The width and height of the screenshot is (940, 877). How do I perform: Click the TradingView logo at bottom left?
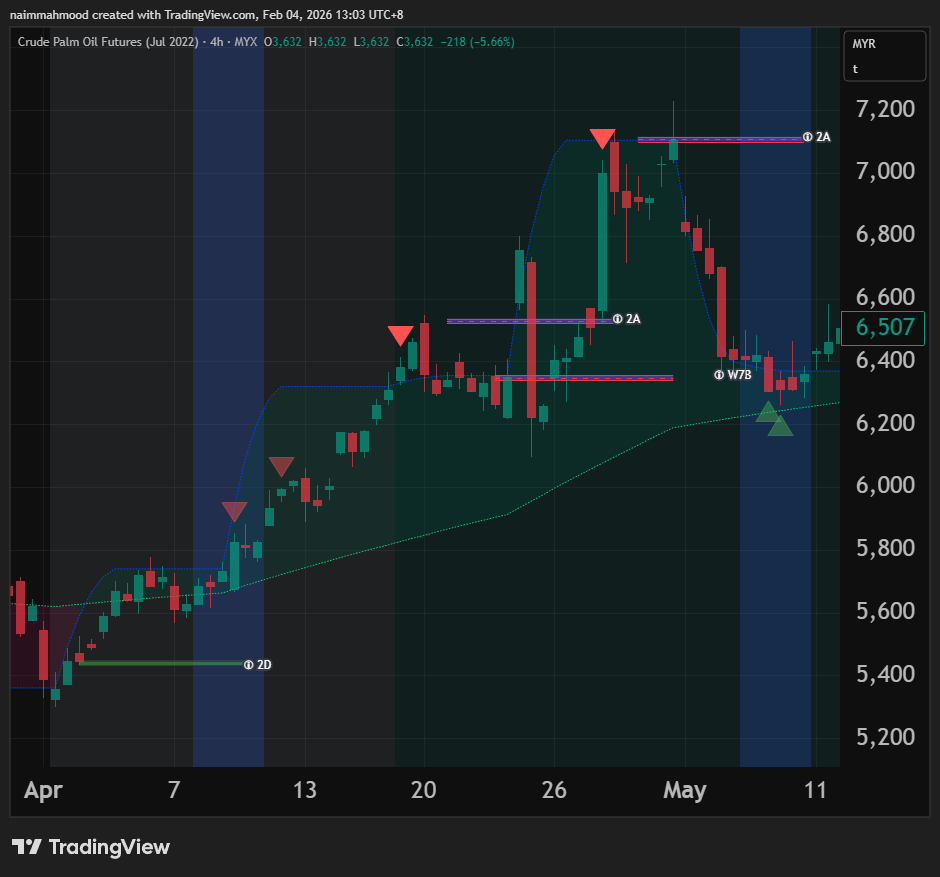pos(91,847)
